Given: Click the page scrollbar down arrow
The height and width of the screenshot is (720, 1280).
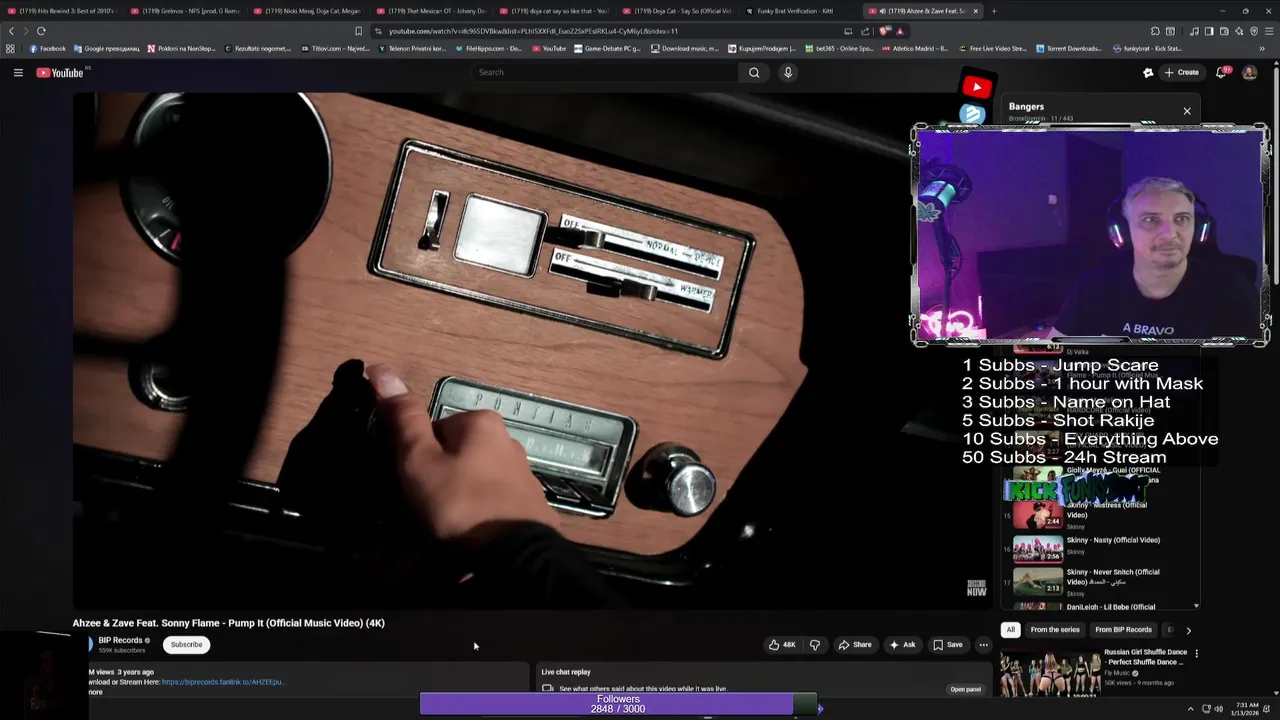Looking at the screenshot, I should 1275,693.
